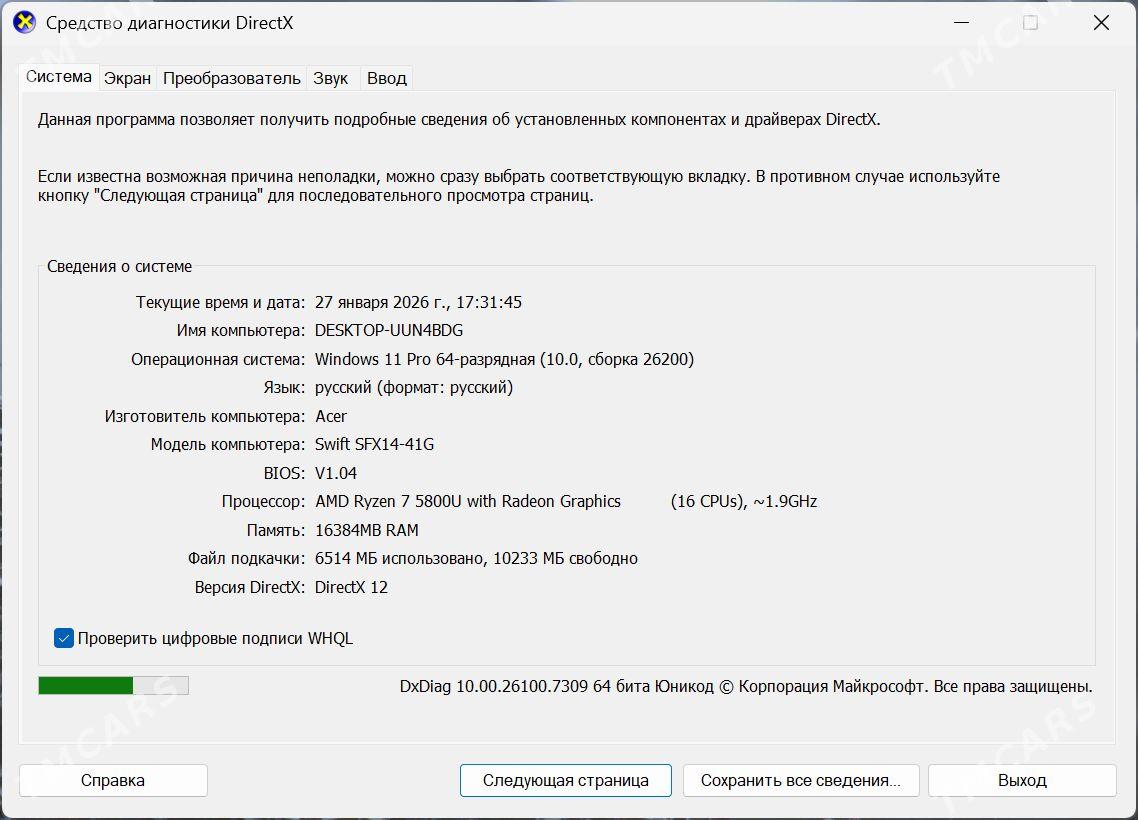Click Сохранить все сведения button
1138x820 pixels.
click(800, 780)
